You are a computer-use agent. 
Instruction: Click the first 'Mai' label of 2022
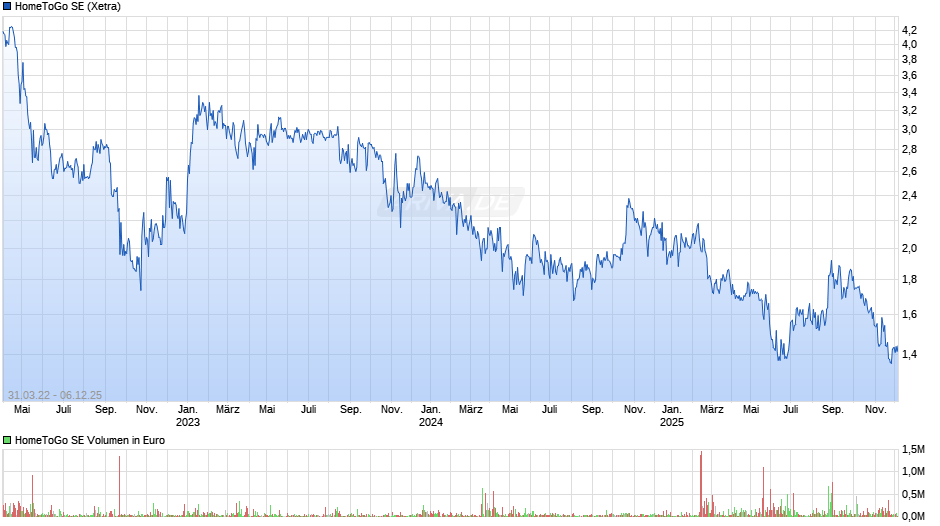coord(22,409)
